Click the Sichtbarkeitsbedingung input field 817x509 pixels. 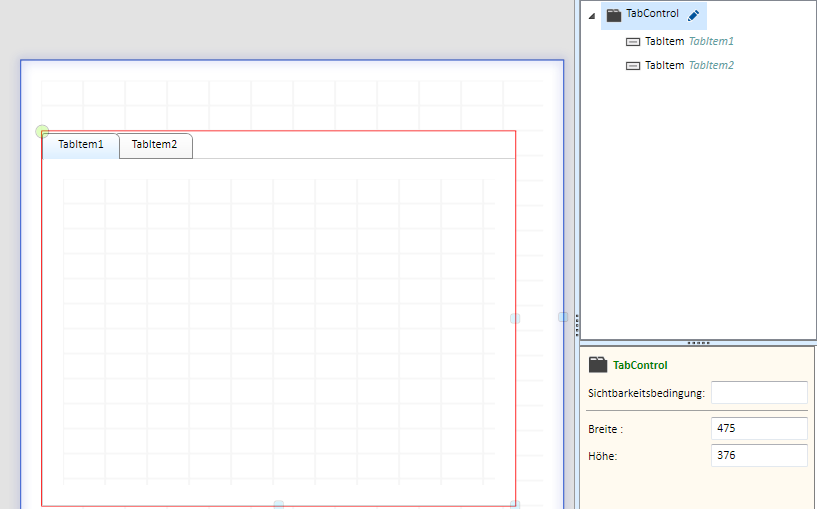coord(759,392)
